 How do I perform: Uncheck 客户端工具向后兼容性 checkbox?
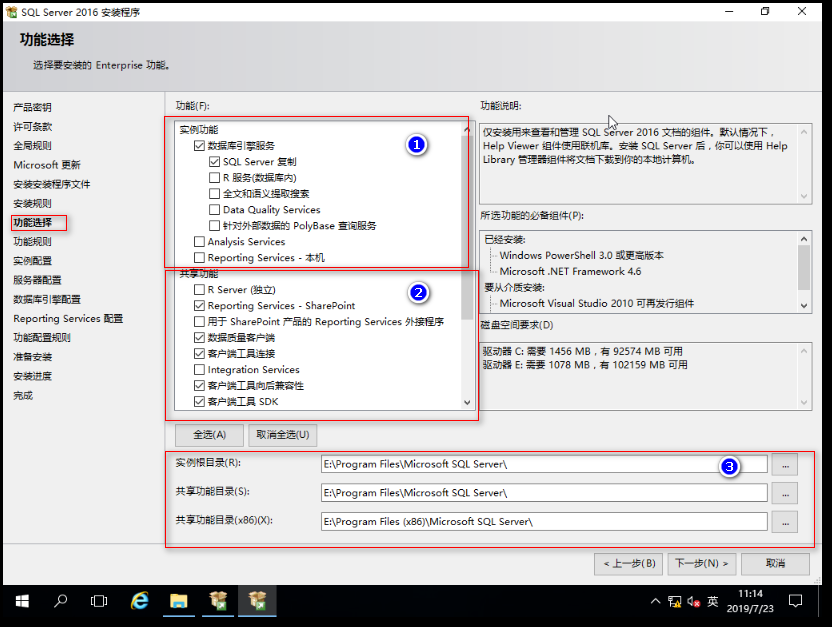(200, 386)
